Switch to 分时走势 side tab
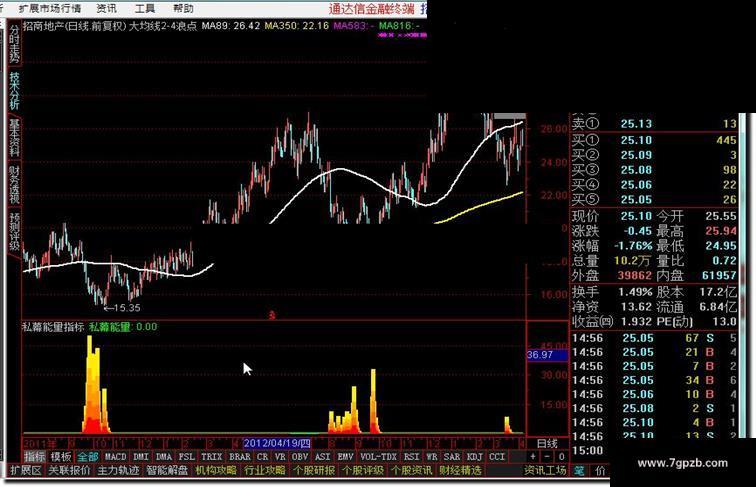 tap(14, 44)
